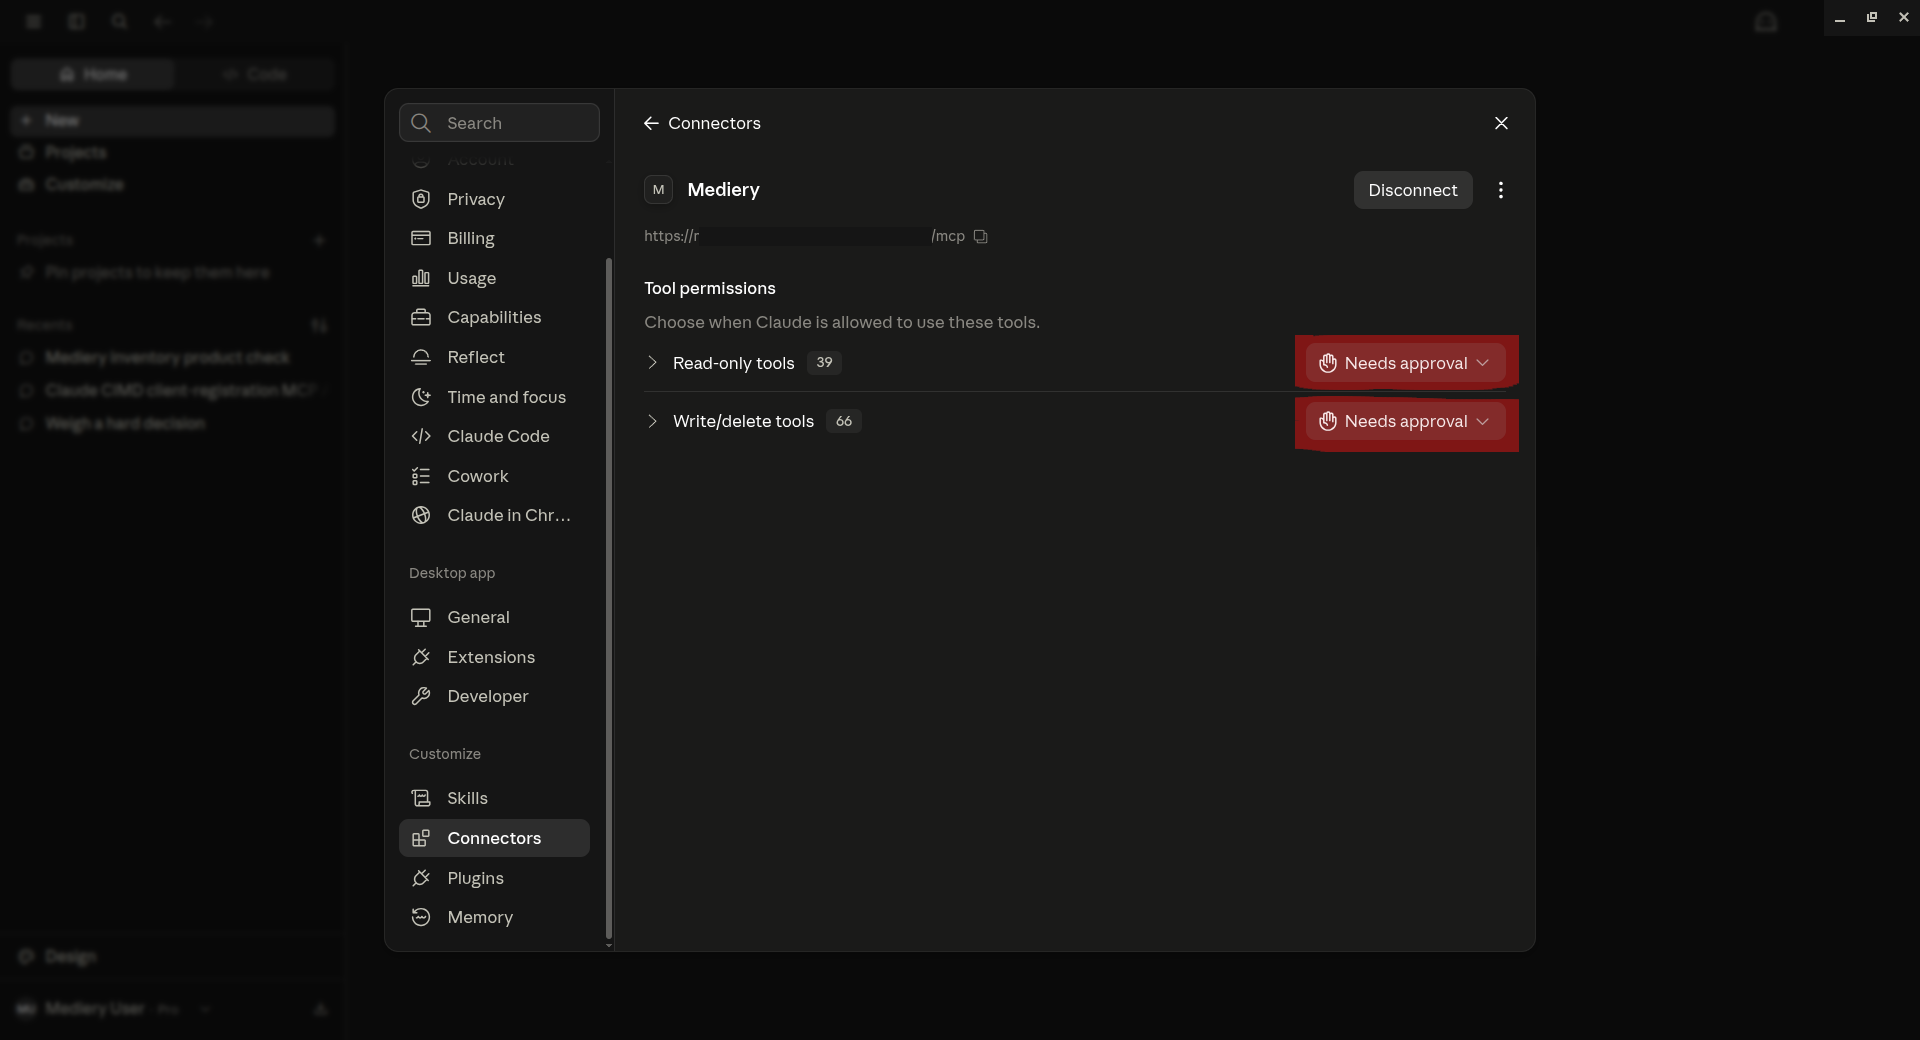The image size is (1920, 1040).
Task: Select Claude in Chr… label
Action: (509, 515)
